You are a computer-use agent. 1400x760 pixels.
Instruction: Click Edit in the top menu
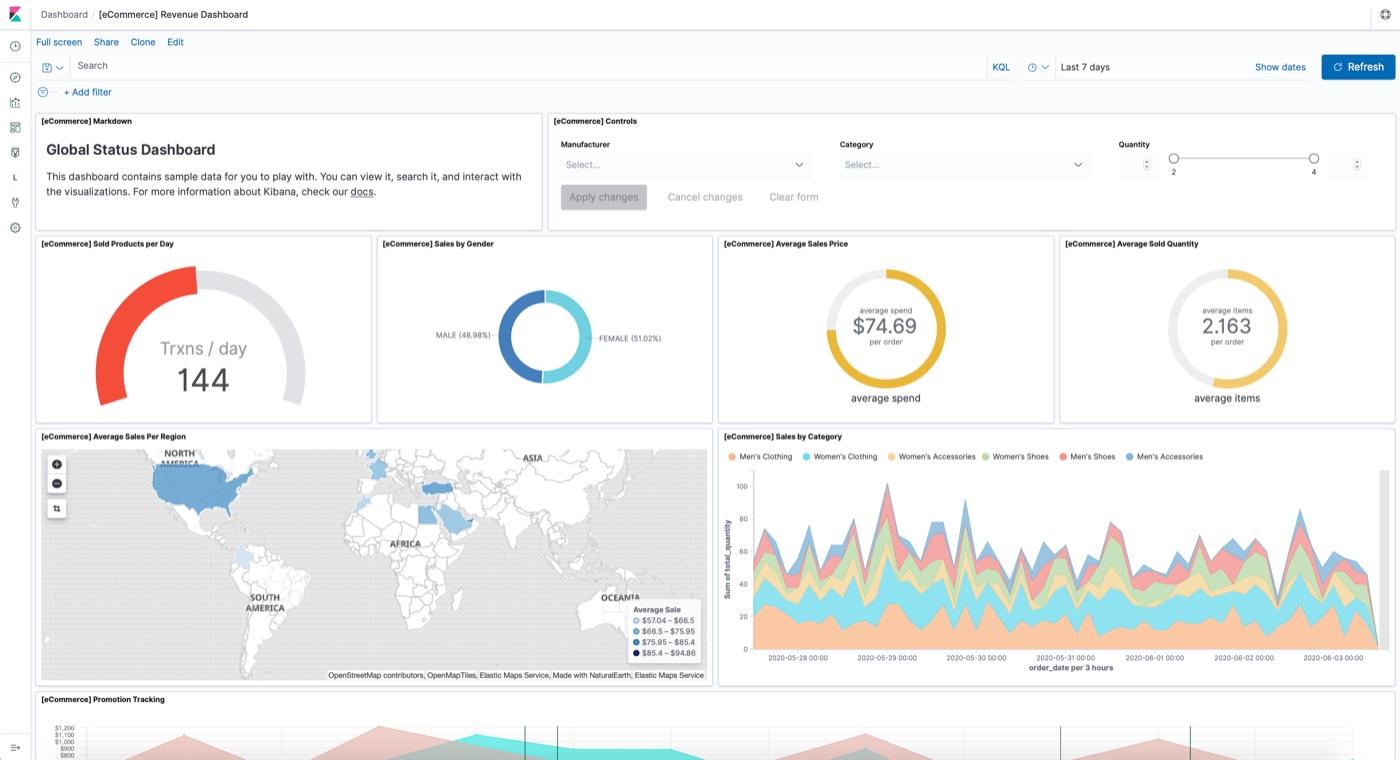click(175, 42)
